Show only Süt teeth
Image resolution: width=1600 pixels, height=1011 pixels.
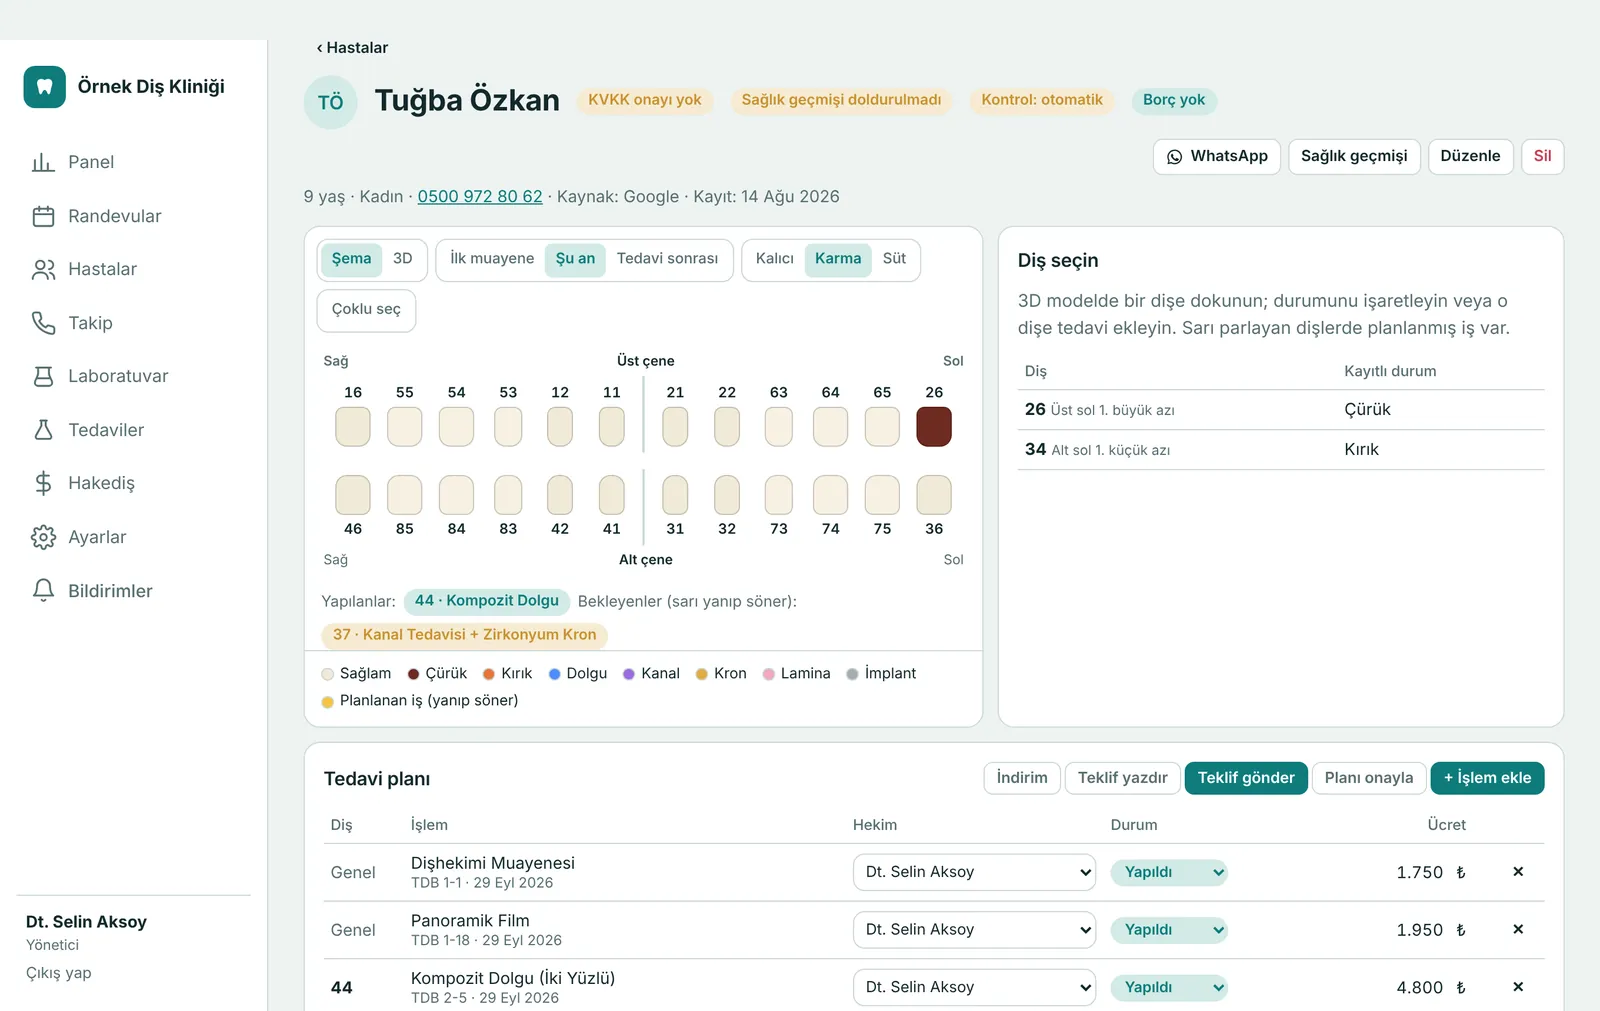coord(894,259)
